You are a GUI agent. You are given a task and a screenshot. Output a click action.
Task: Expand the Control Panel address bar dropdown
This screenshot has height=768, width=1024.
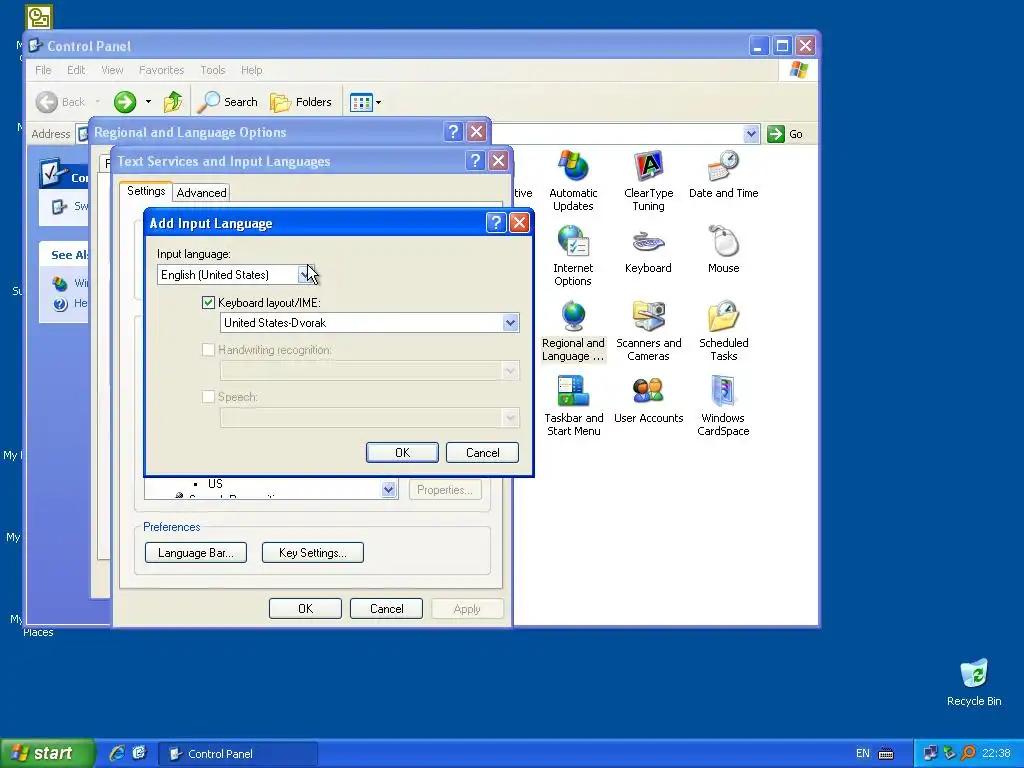[x=751, y=134]
